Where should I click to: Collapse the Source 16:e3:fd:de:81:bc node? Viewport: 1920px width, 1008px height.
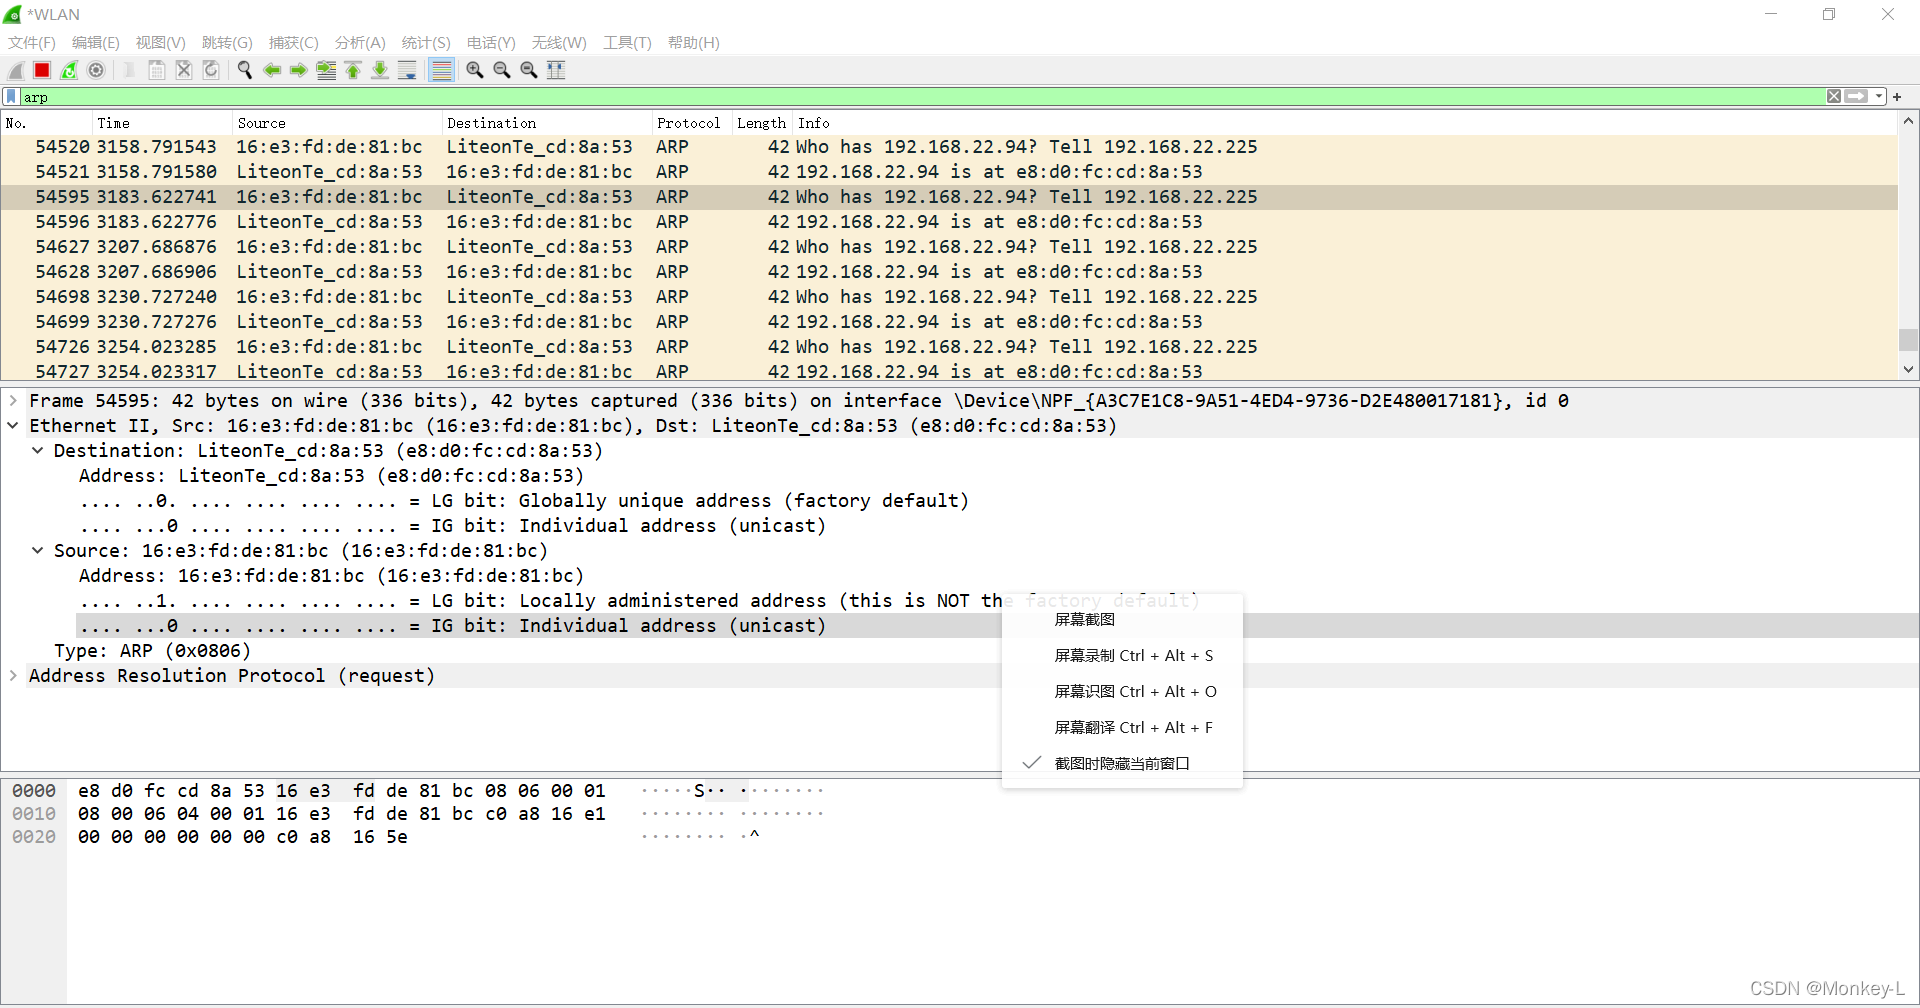37,551
